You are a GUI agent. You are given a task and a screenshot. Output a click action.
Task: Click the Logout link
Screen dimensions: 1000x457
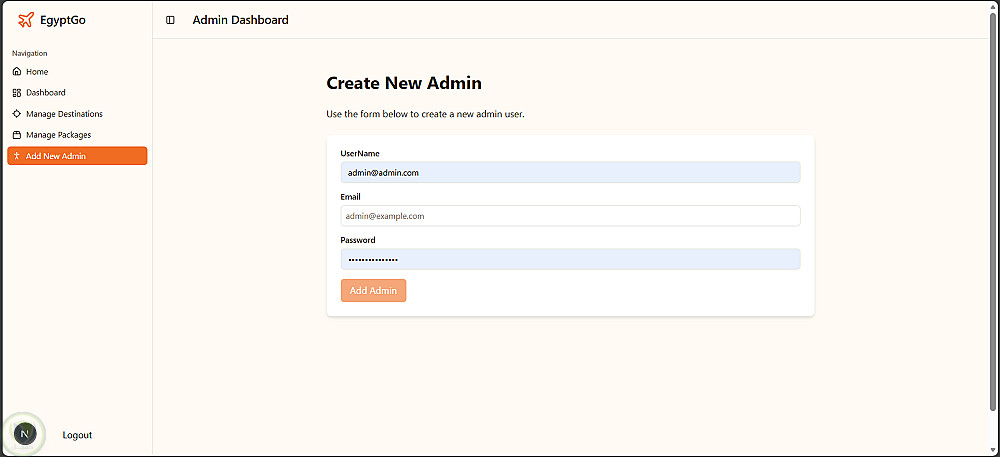(x=77, y=435)
